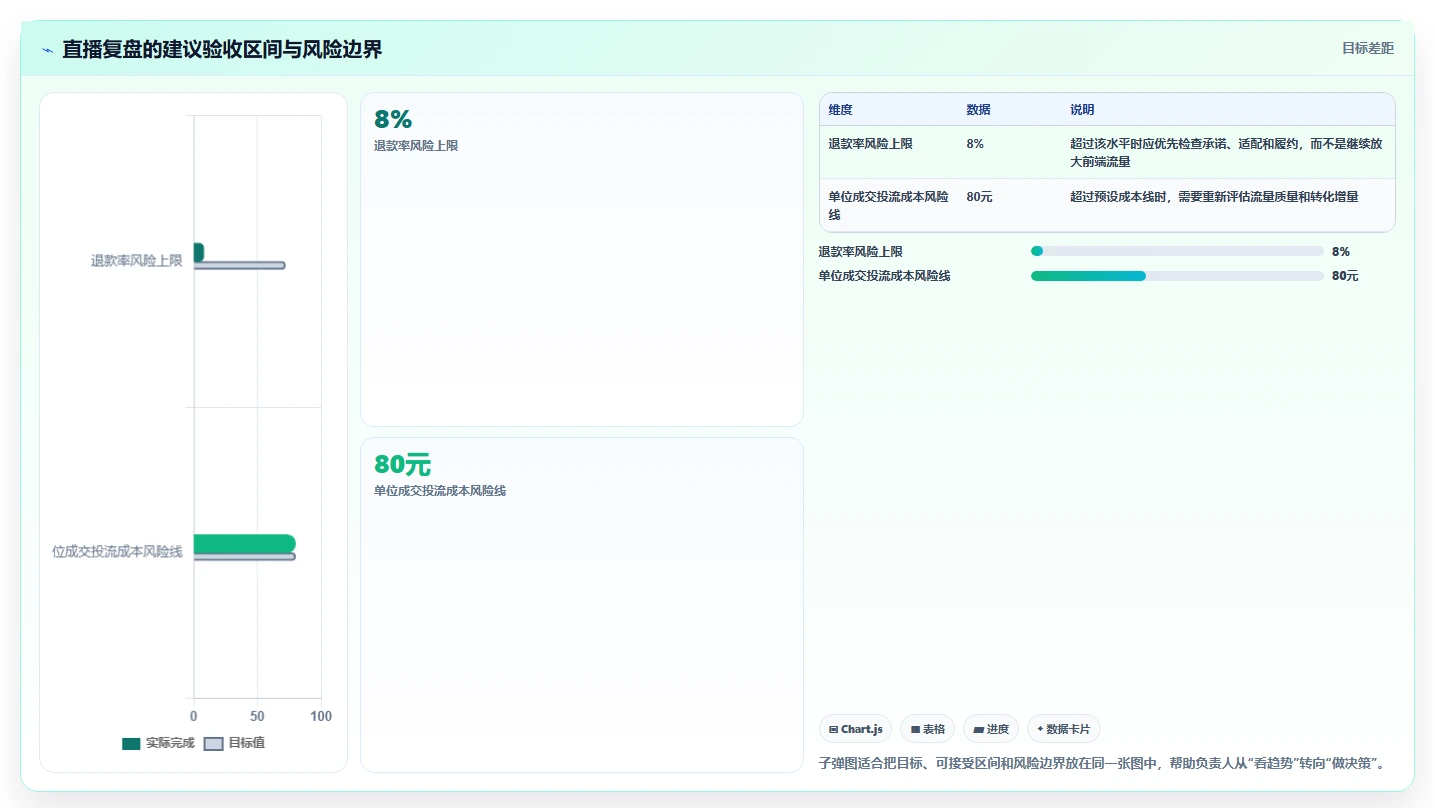The image size is (1435, 808).
Task: Click the diamond icon in 数据卡片 tag
Action: pos(1040,729)
